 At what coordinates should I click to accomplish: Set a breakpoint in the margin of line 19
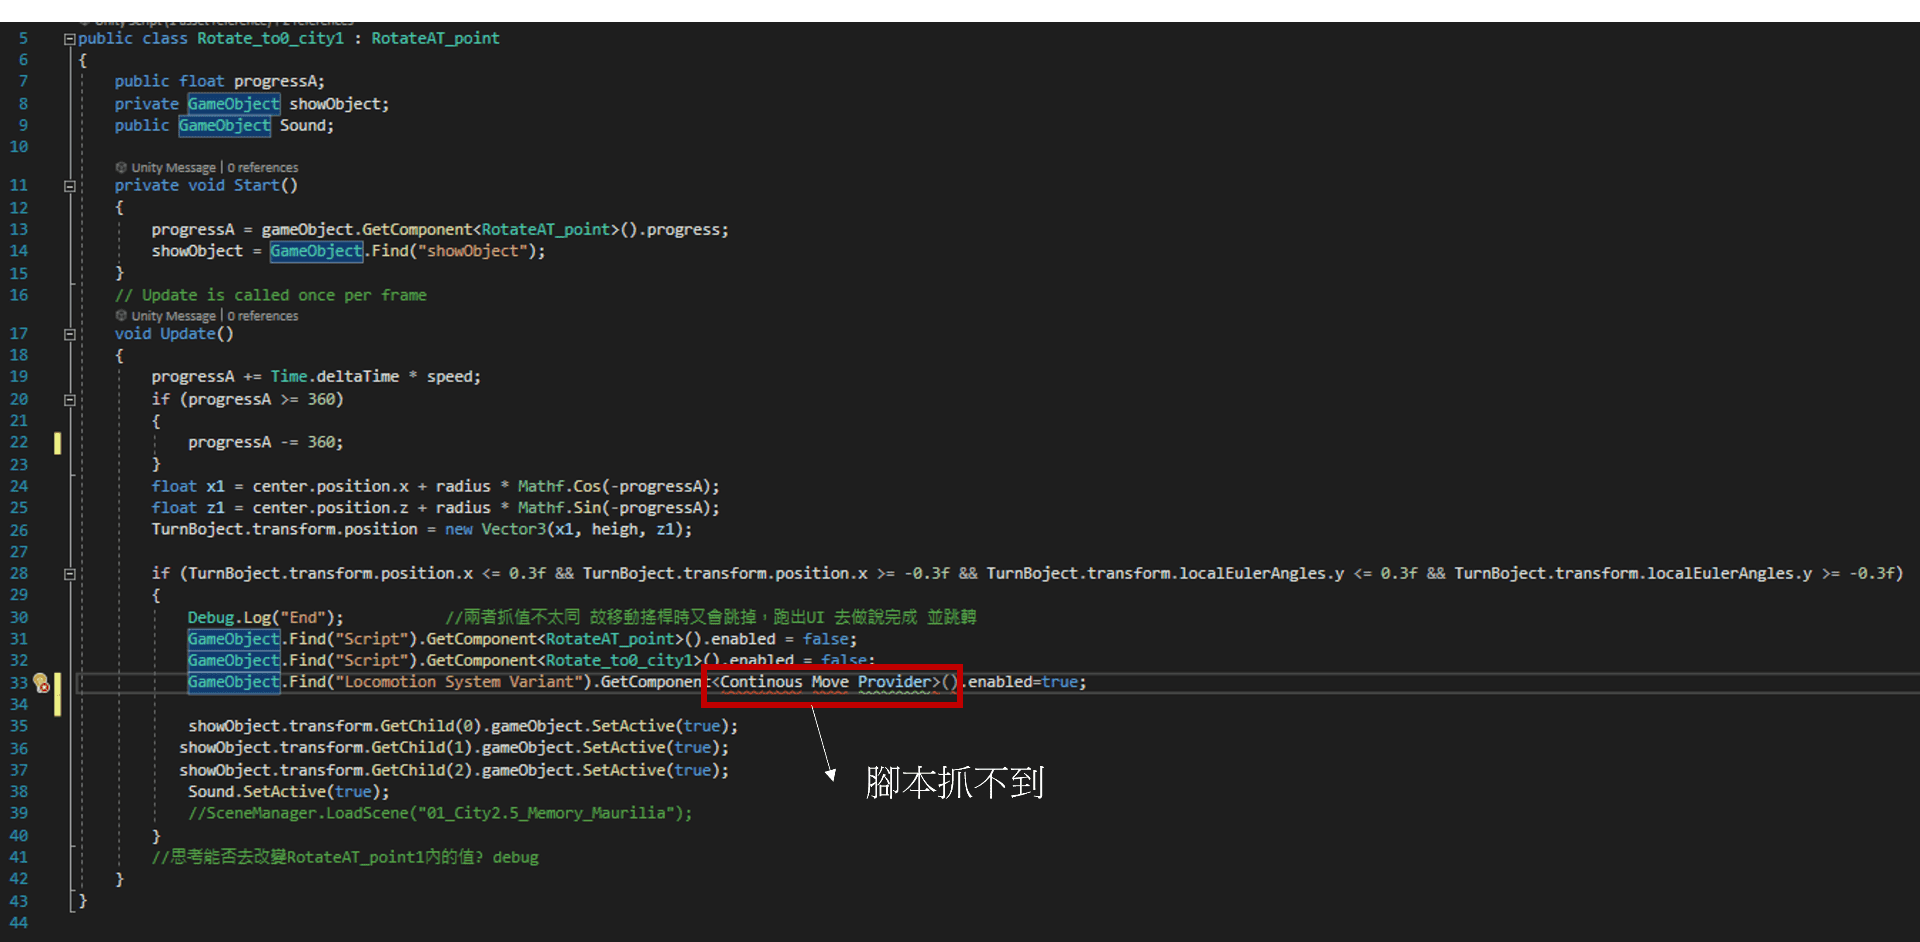click(x=45, y=376)
